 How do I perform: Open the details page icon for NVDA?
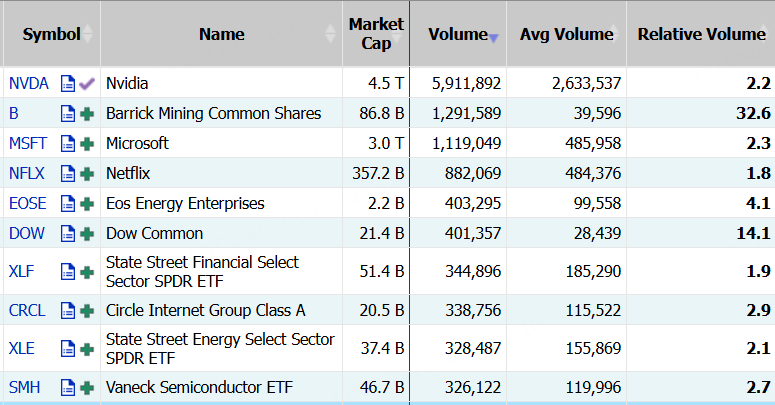point(68,83)
